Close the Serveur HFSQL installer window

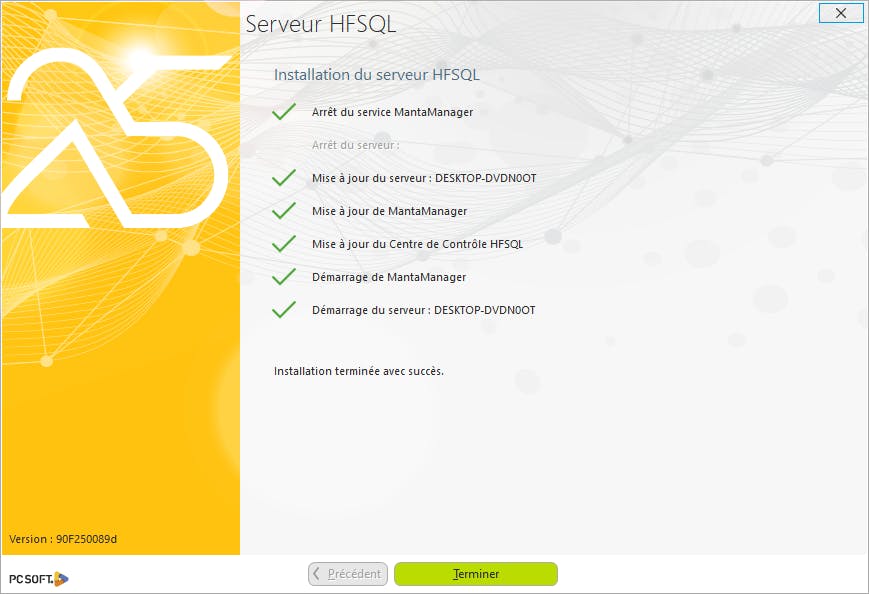(x=840, y=13)
